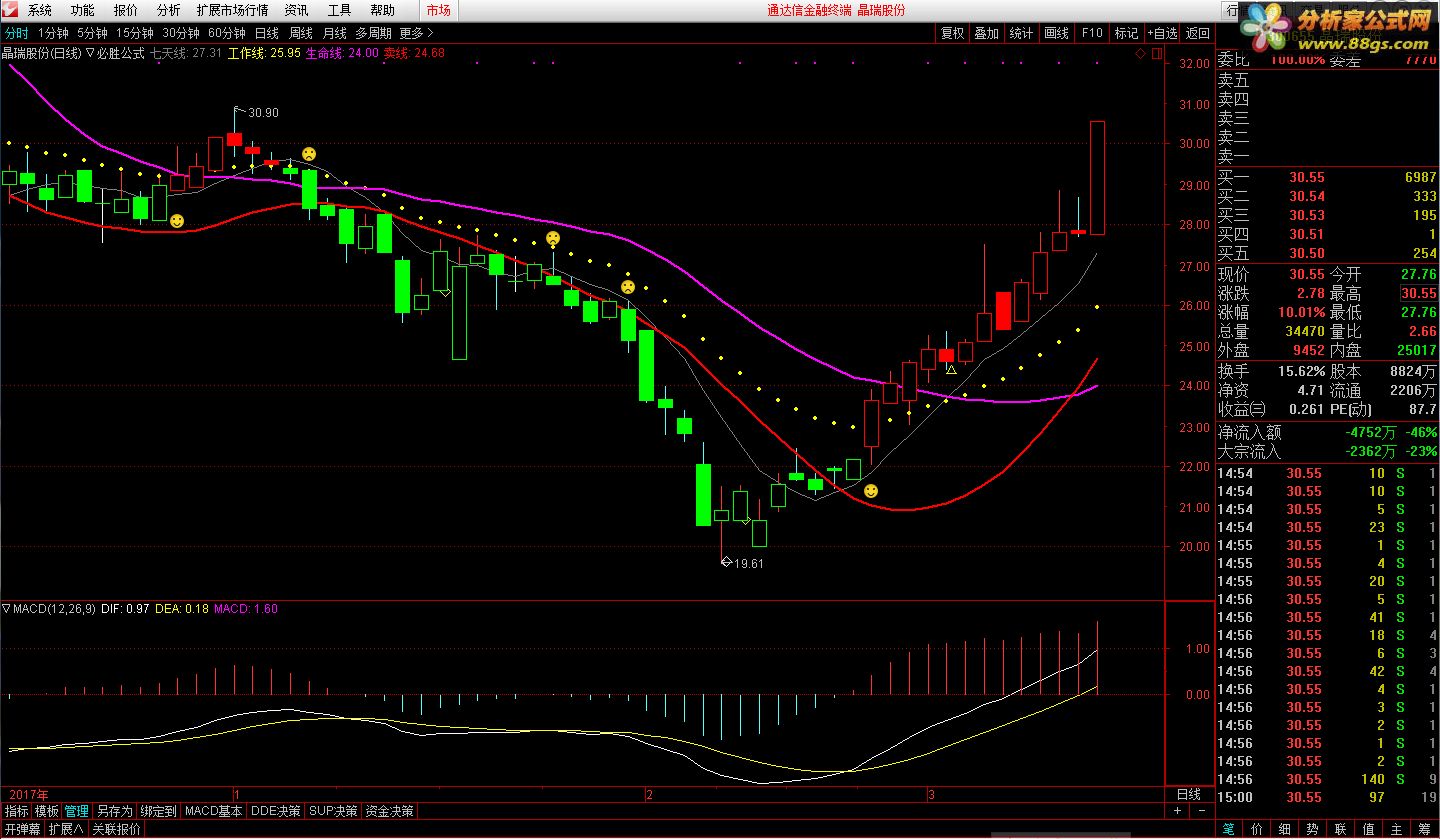Click the 势 tab icon in bottom-right panel
The width and height of the screenshot is (1440, 839).
pos(1312,829)
